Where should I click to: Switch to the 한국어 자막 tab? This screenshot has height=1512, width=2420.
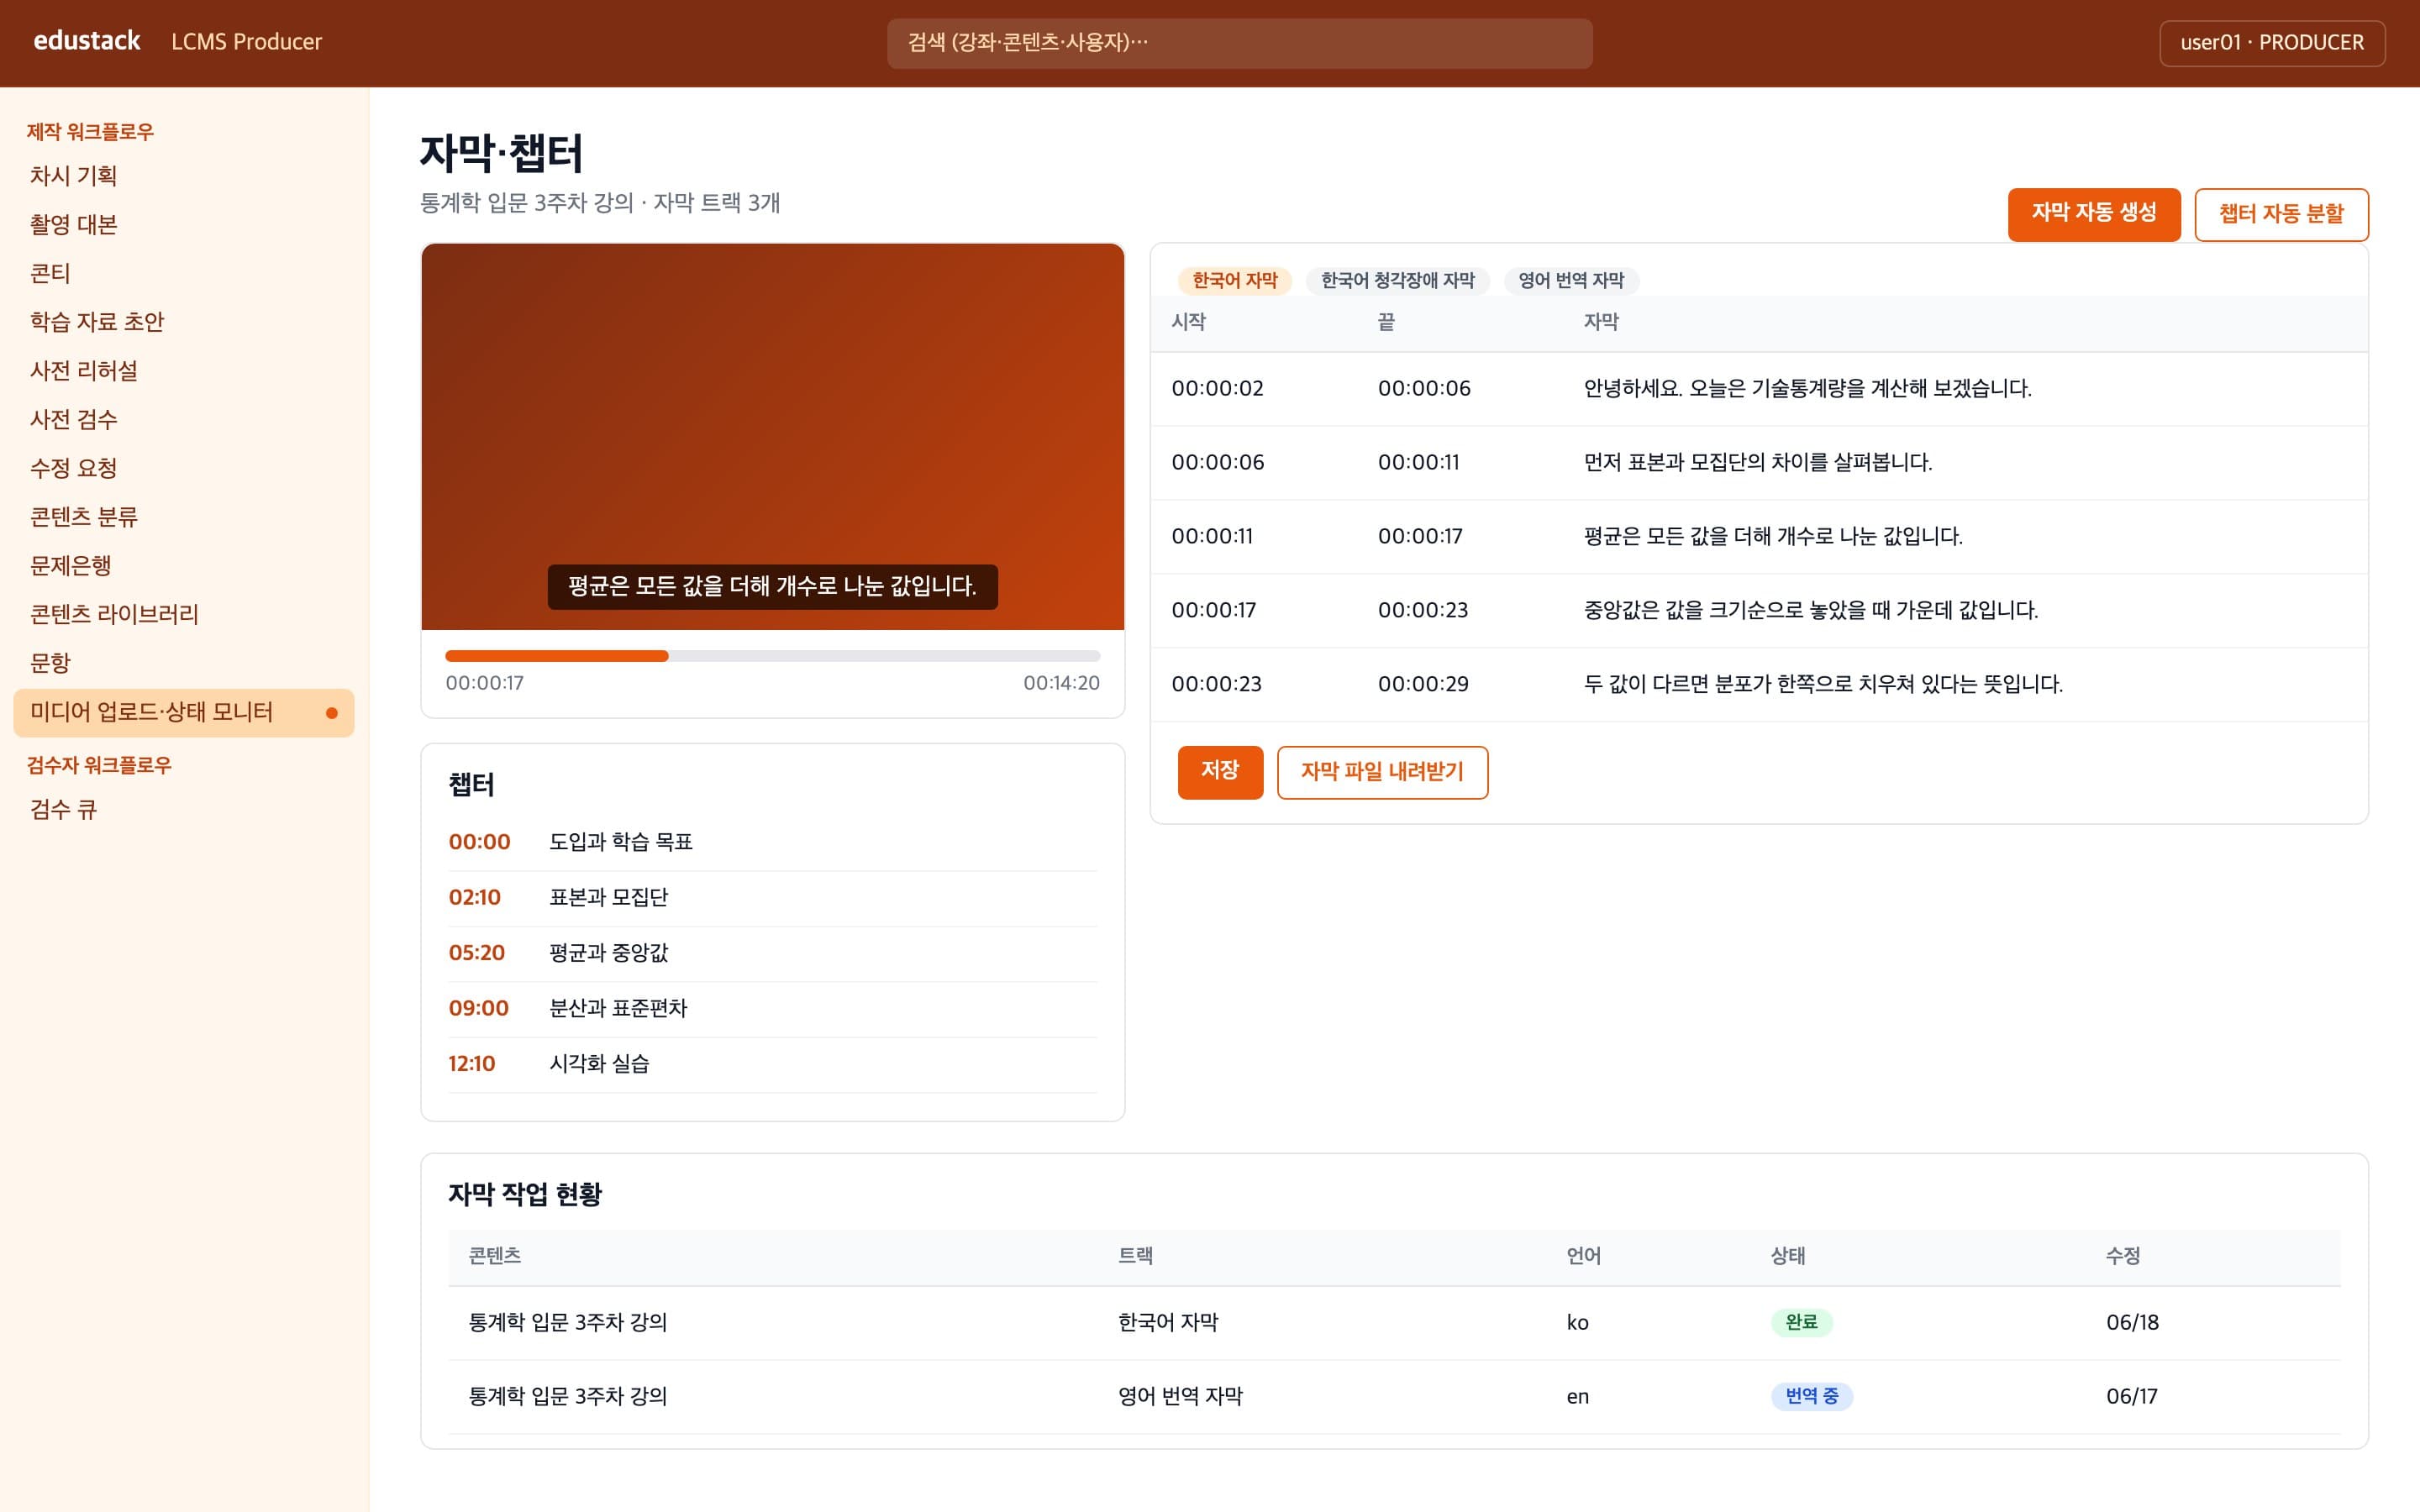click(x=1235, y=281)
